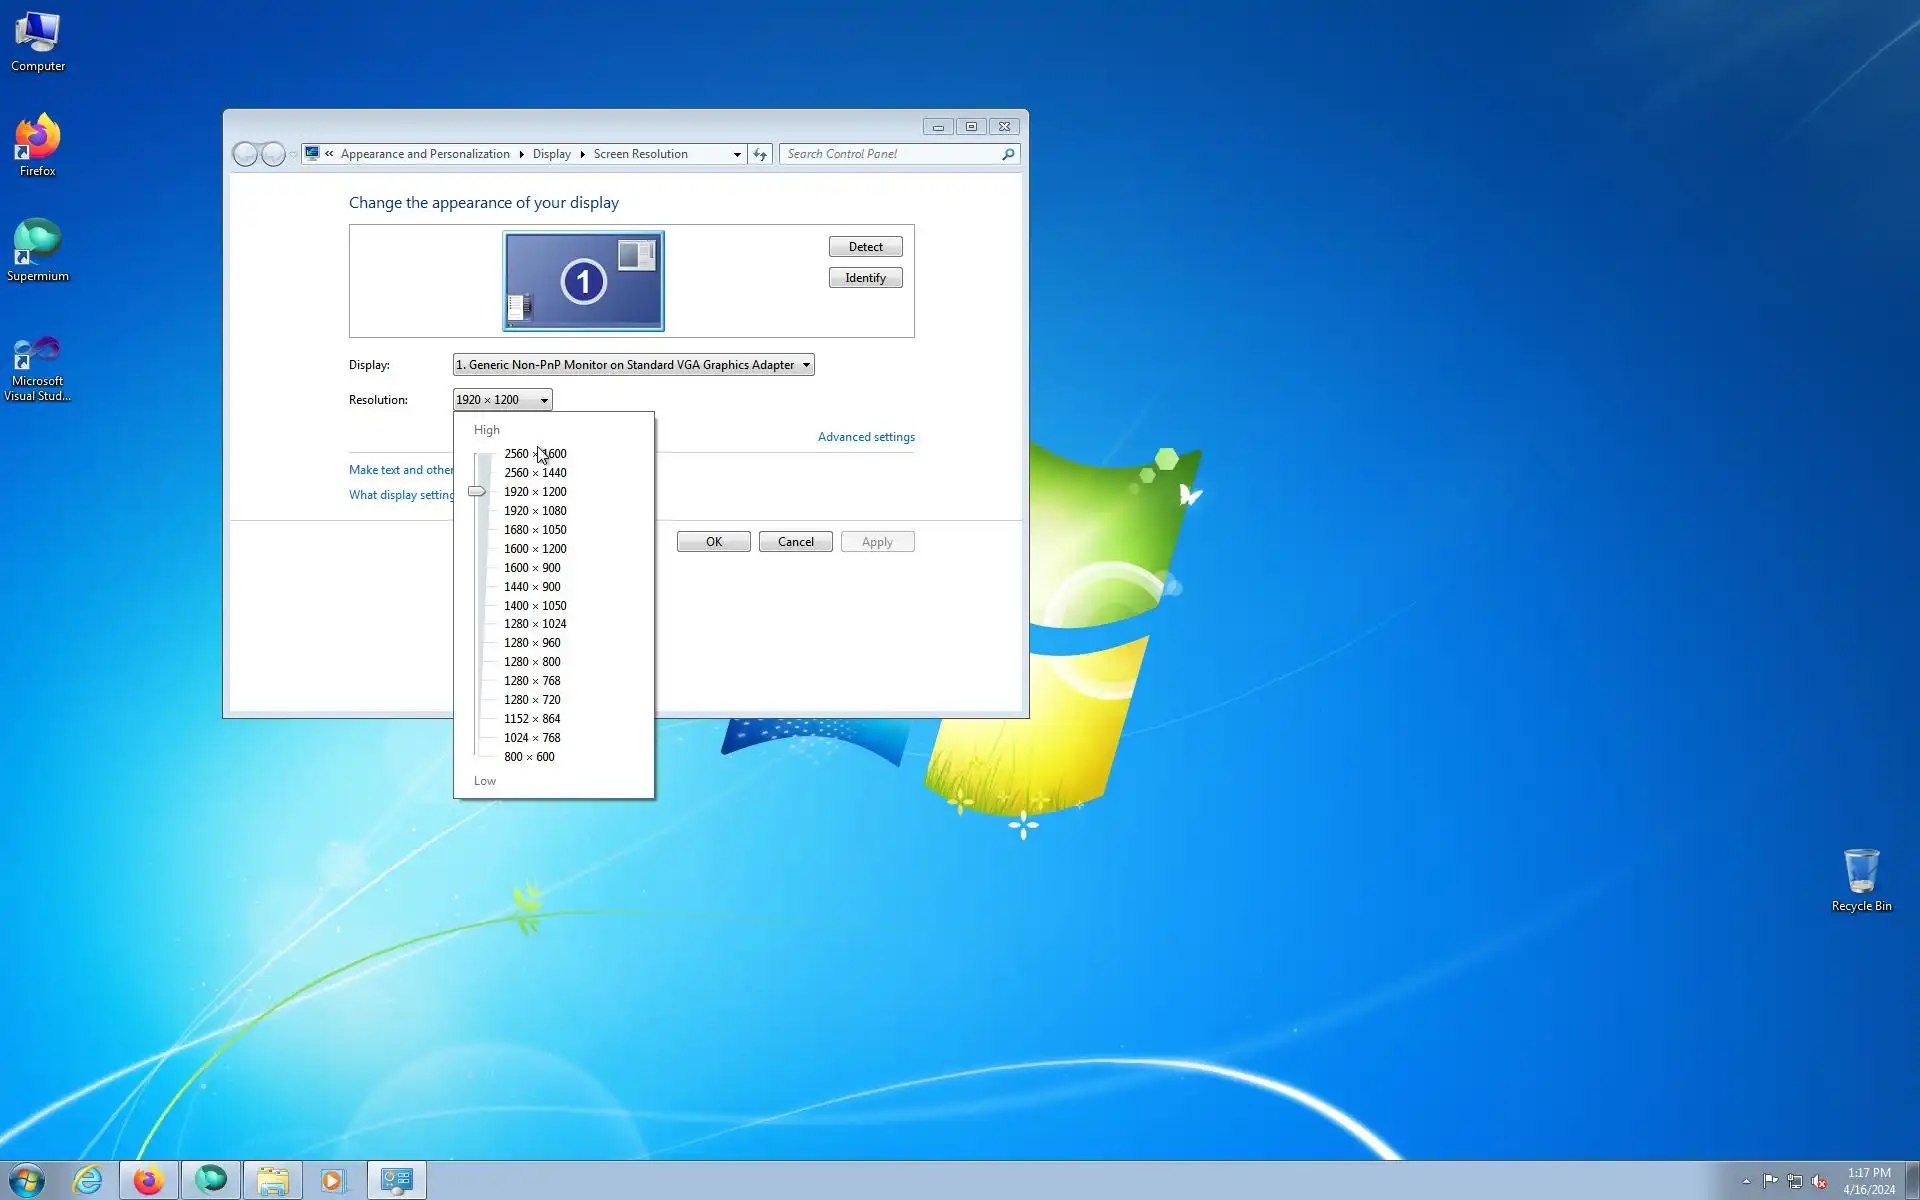
Task: Expand the Display monitor dropdown
Action: pos(806,365)
